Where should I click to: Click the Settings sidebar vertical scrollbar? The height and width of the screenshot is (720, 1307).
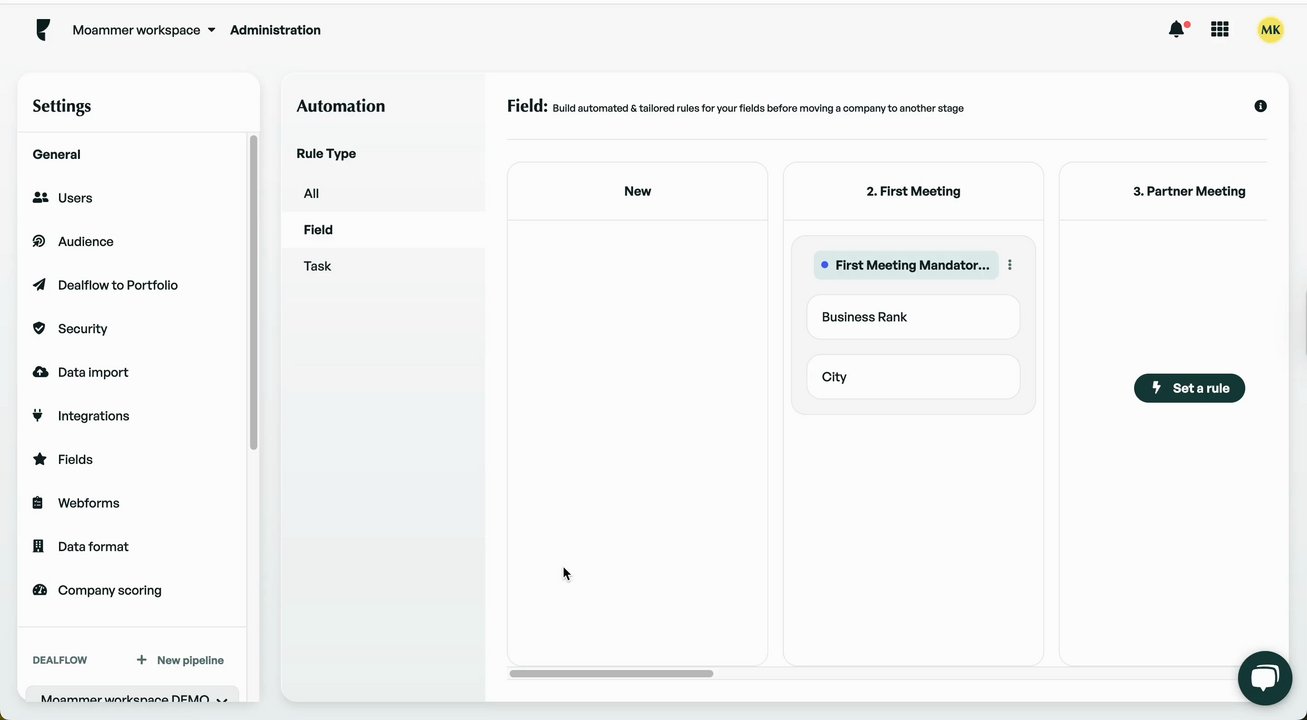[253, 292]
